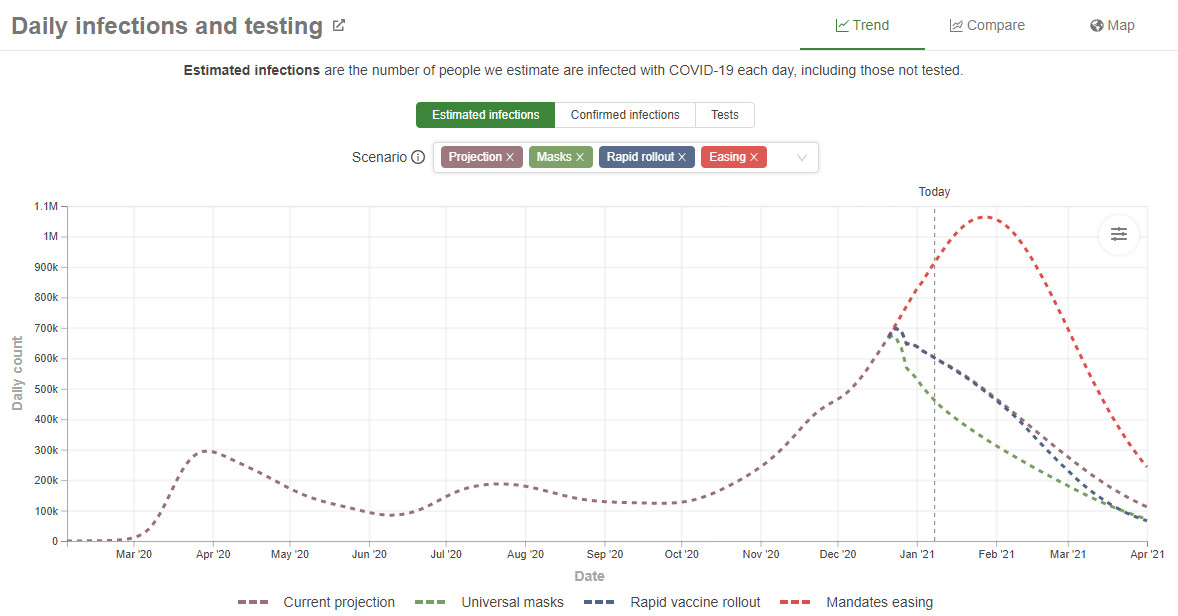Click the chart settings sliders icon
1178x616 pixels.
click(x=1119, y=234)
